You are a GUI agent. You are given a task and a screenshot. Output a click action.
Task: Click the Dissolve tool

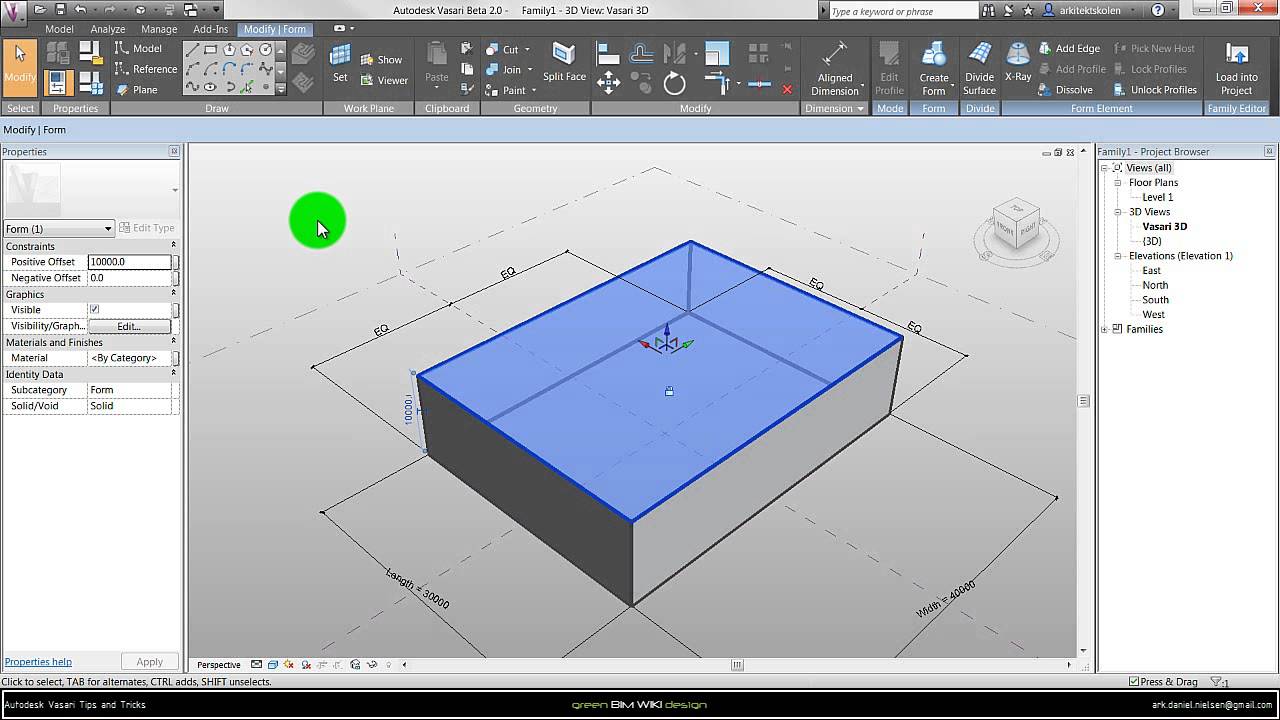tap(1066, 90)
